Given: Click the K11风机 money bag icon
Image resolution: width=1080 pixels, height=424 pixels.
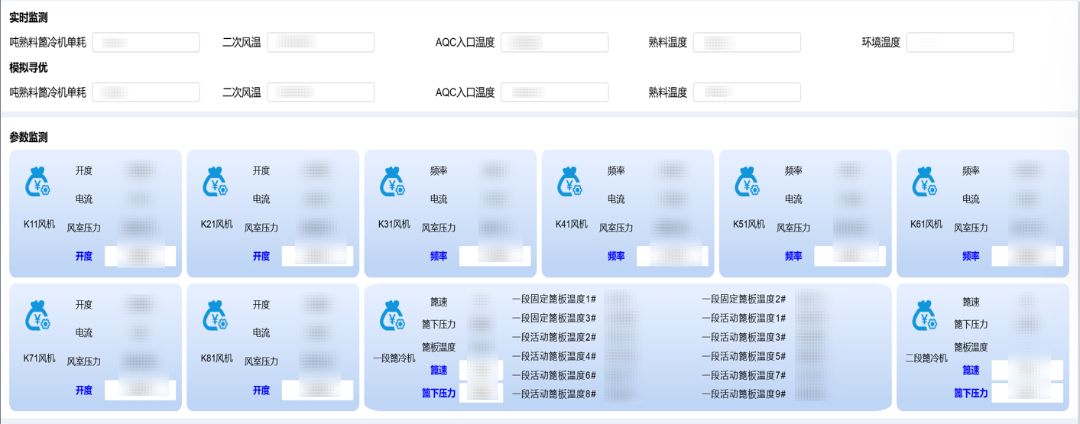Looking at the screenshot, I should pos(40,182).
